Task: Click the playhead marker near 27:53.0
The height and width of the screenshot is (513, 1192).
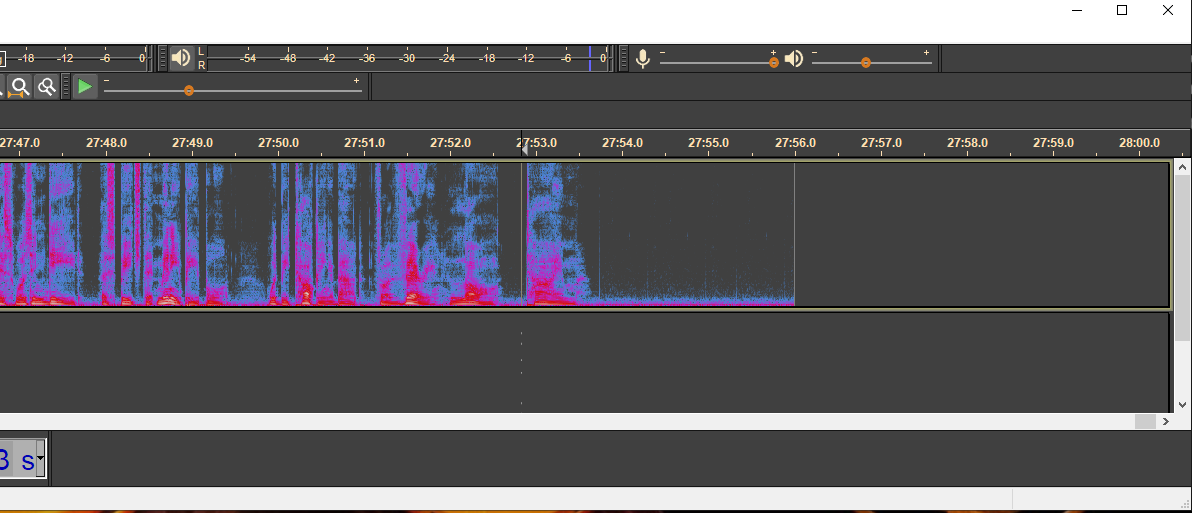Action: 522,147
